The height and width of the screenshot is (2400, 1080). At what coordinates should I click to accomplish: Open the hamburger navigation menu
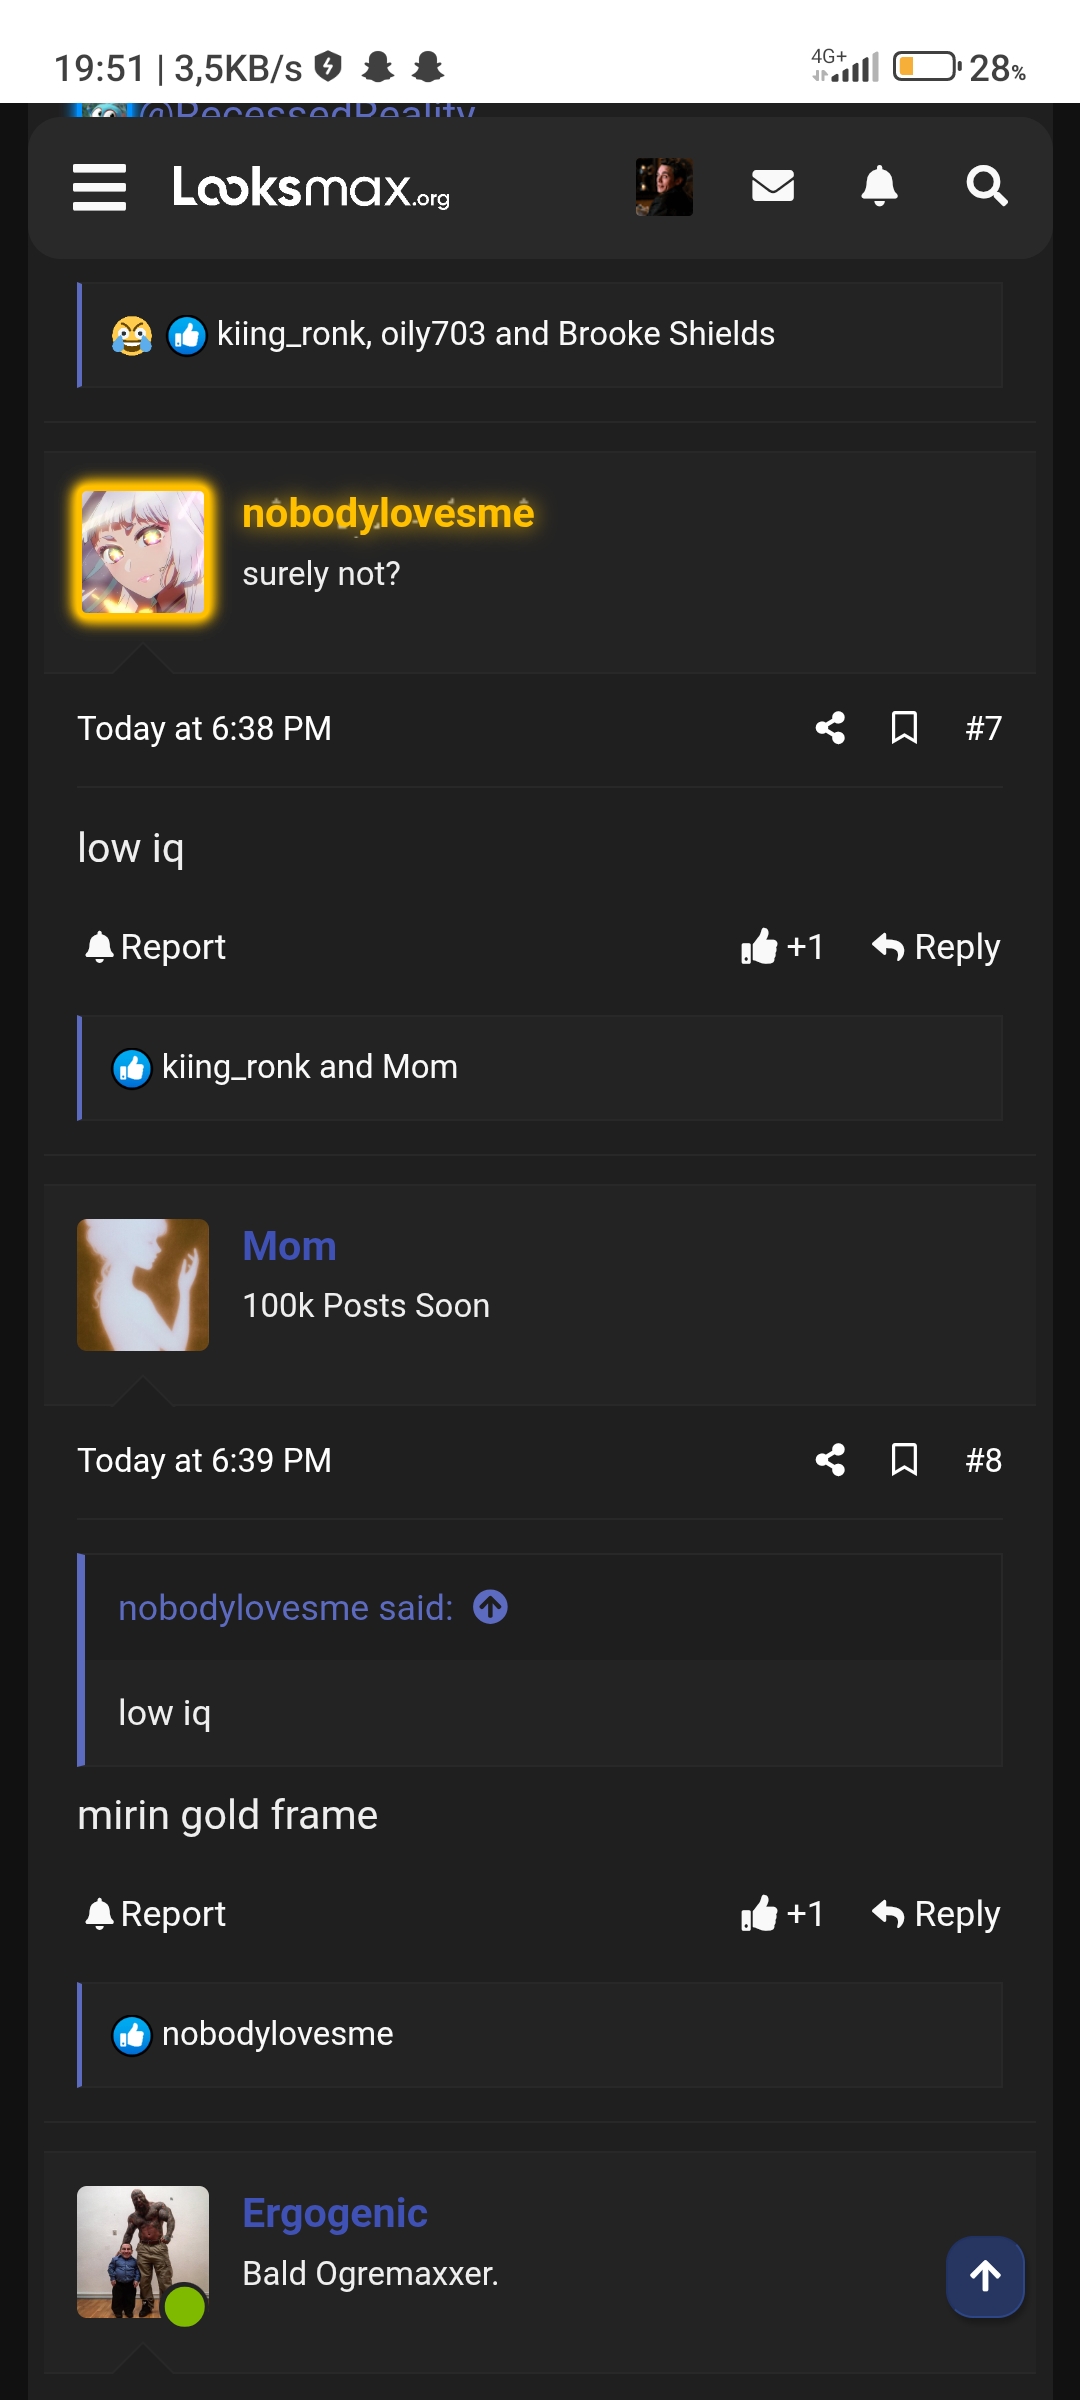[x=99, y=187]
